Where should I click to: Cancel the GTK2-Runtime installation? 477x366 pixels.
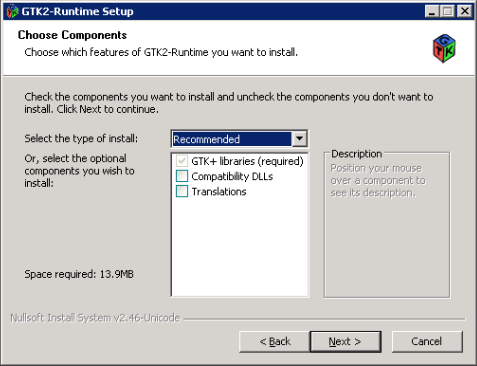click(427, 341)
